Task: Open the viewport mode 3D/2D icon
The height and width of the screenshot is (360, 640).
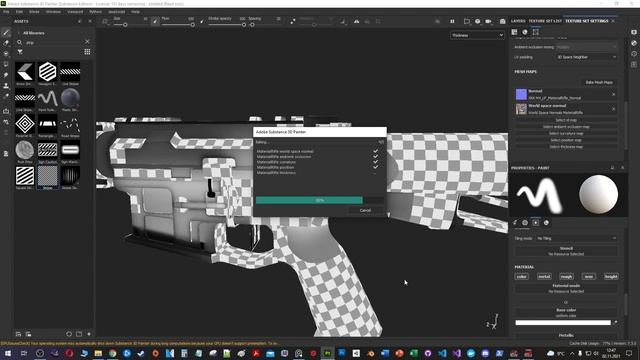Action: pyautogui.click(x=467, y=21)
